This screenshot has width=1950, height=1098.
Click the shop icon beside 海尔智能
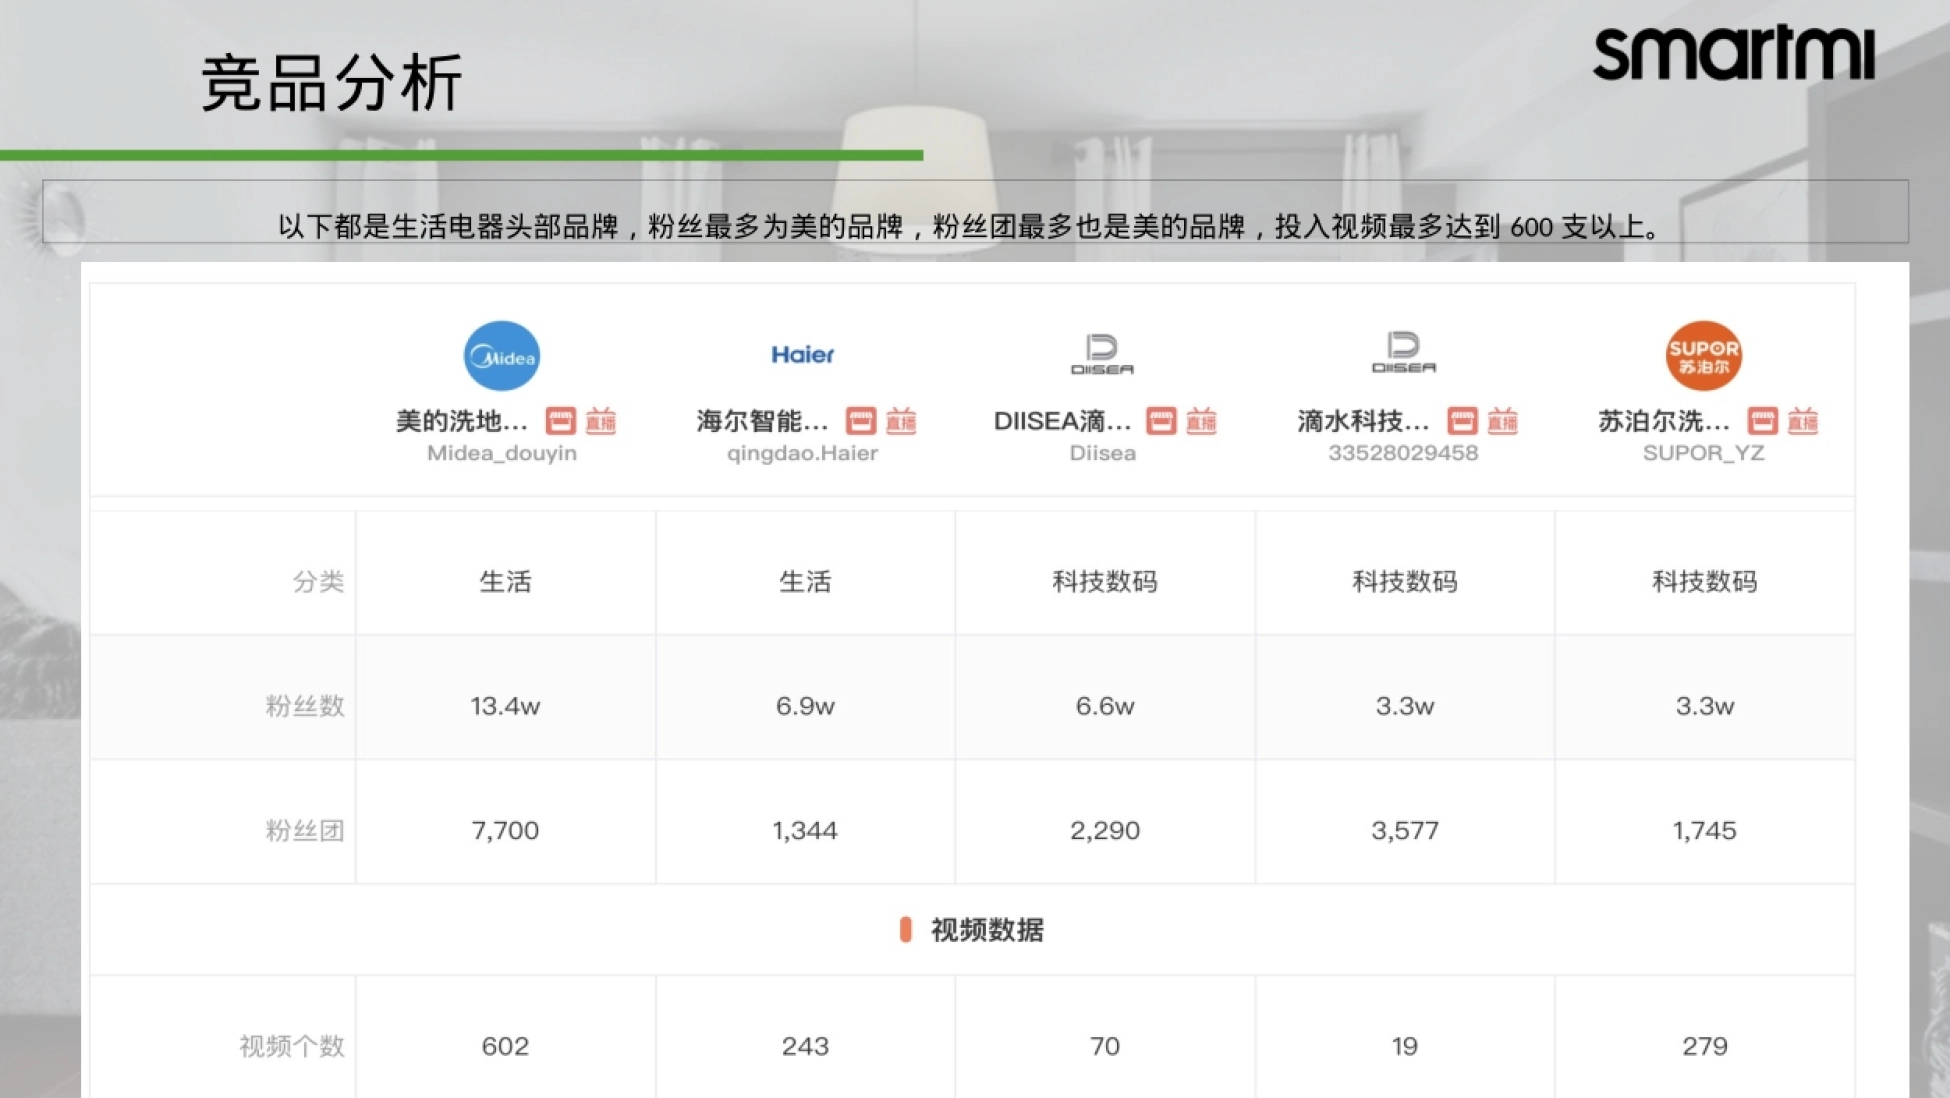coord(860,421)
